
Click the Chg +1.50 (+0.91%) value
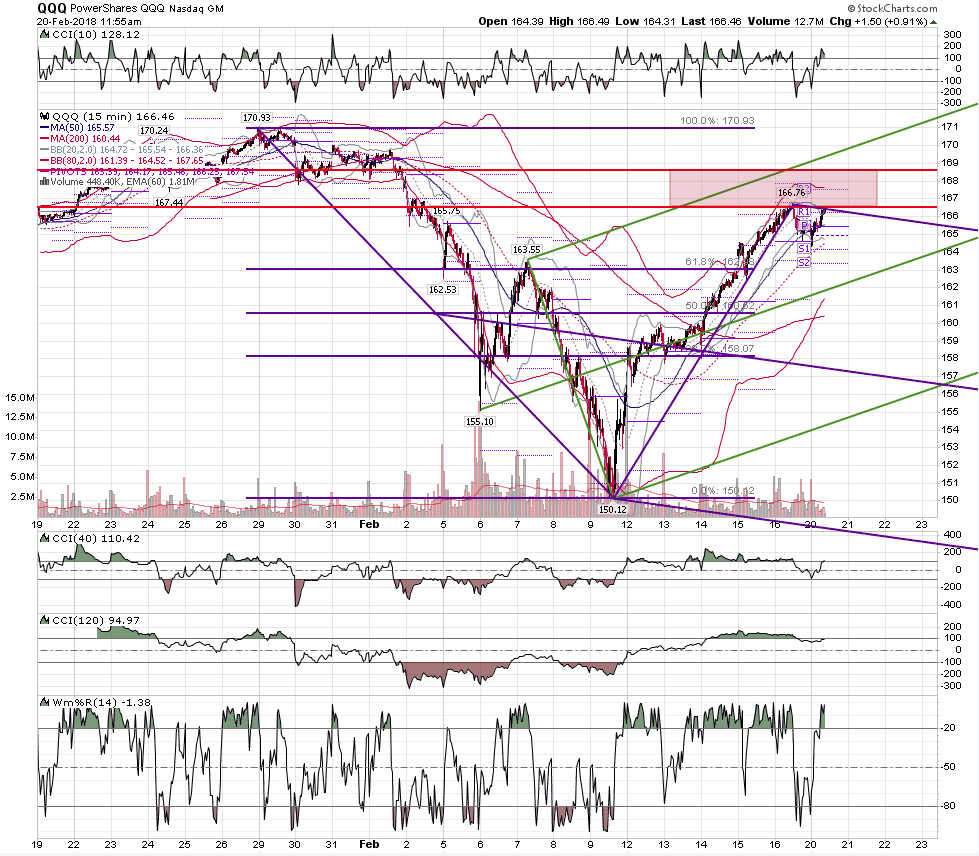click(x=878, y=21)
